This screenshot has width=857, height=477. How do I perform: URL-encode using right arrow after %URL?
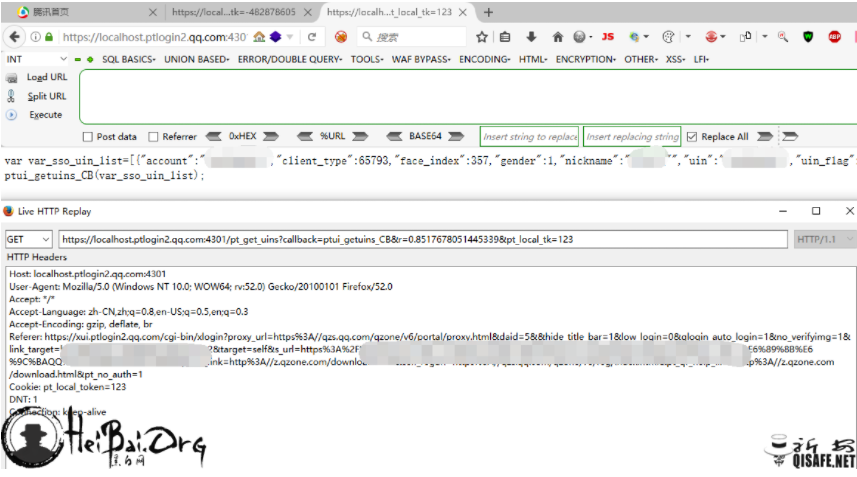coord(360,136)
